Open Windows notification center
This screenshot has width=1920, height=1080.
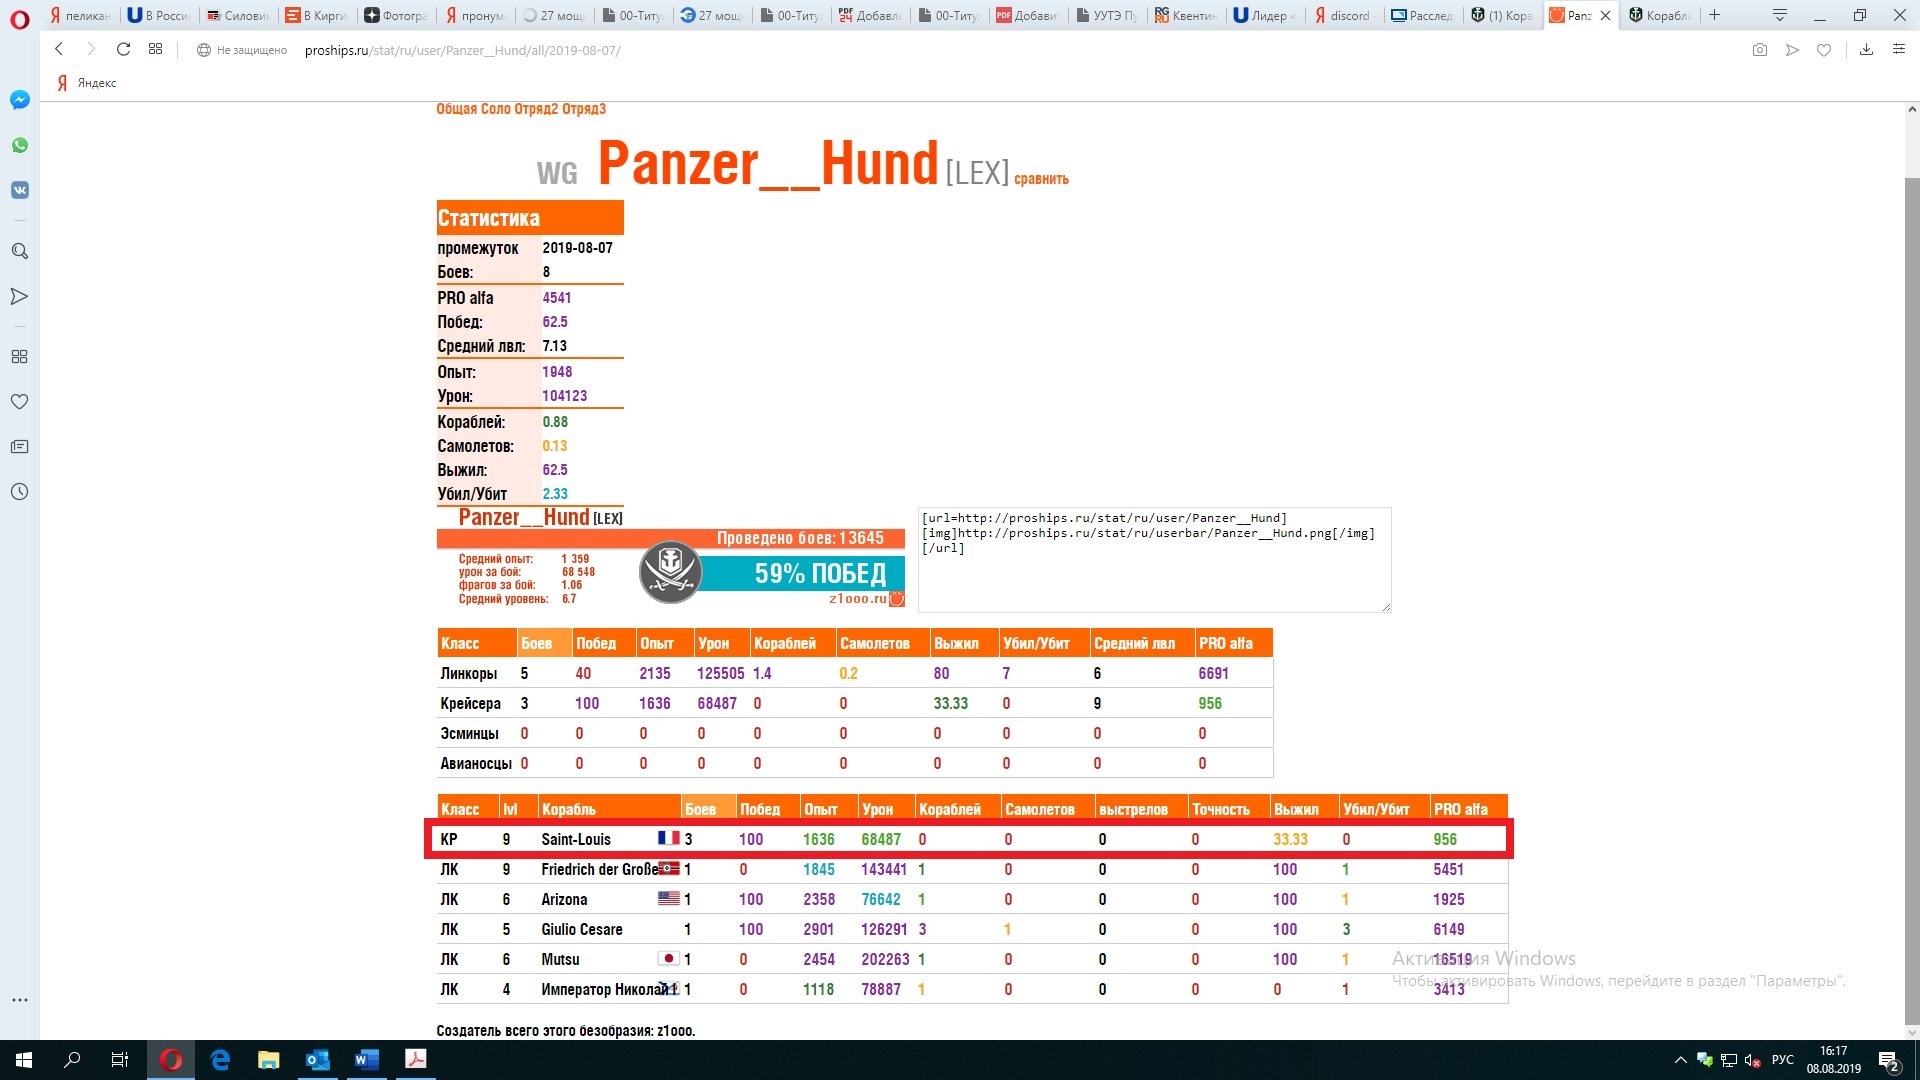click(1889, 1061)
